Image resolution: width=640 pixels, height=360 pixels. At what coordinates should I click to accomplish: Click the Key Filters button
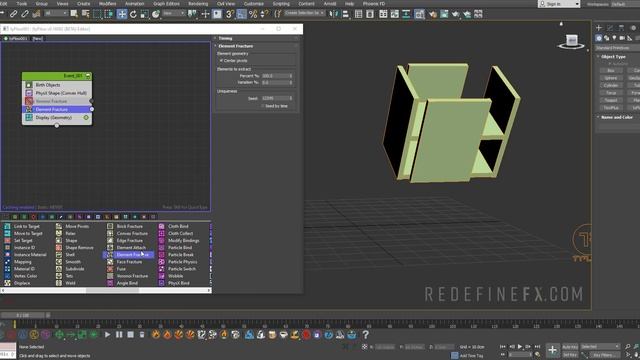(x=604, y=355)
